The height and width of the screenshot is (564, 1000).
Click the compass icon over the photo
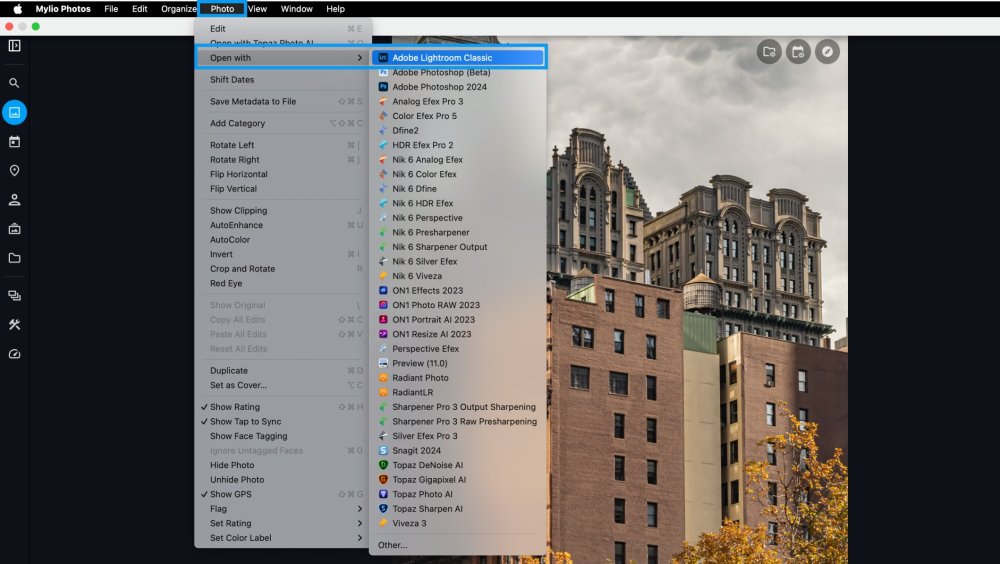pyautogui.click(x=827, y=52)
